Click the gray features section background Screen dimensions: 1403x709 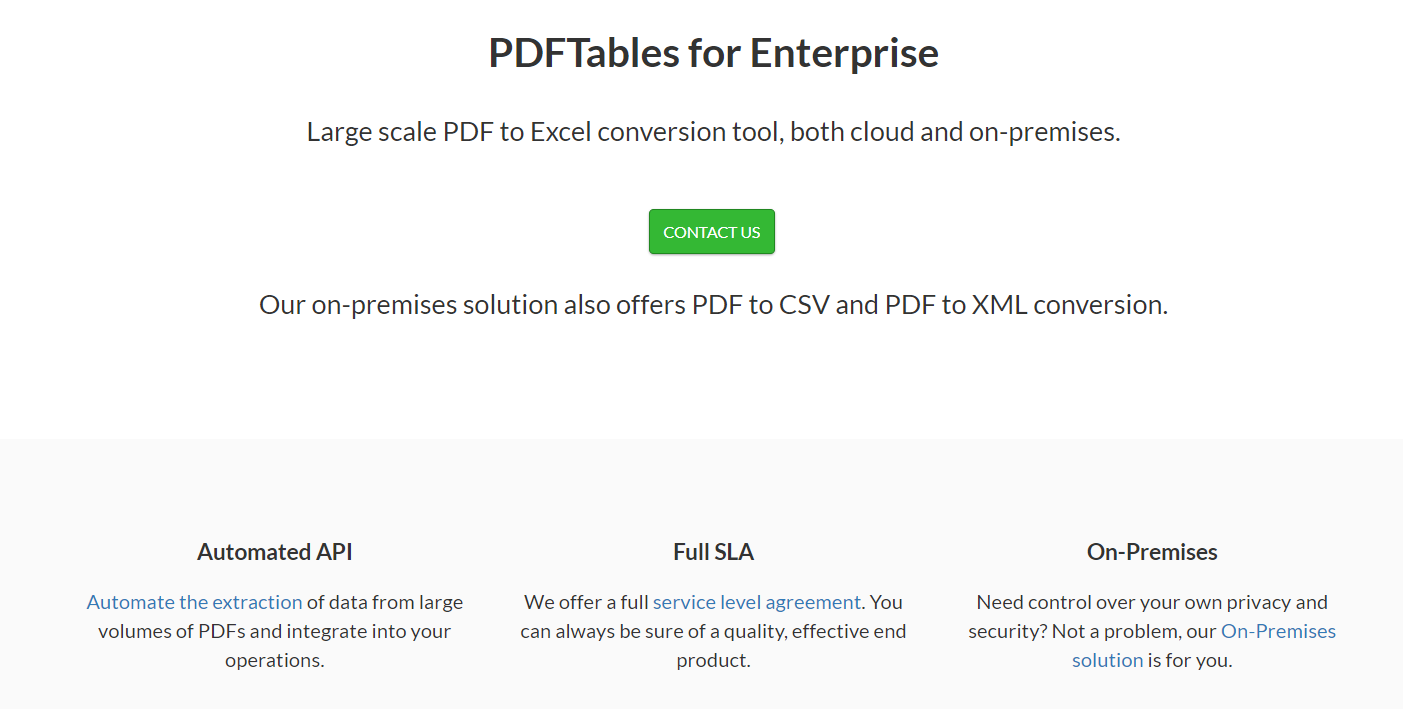pyautogui.click(x=700, y=480)
